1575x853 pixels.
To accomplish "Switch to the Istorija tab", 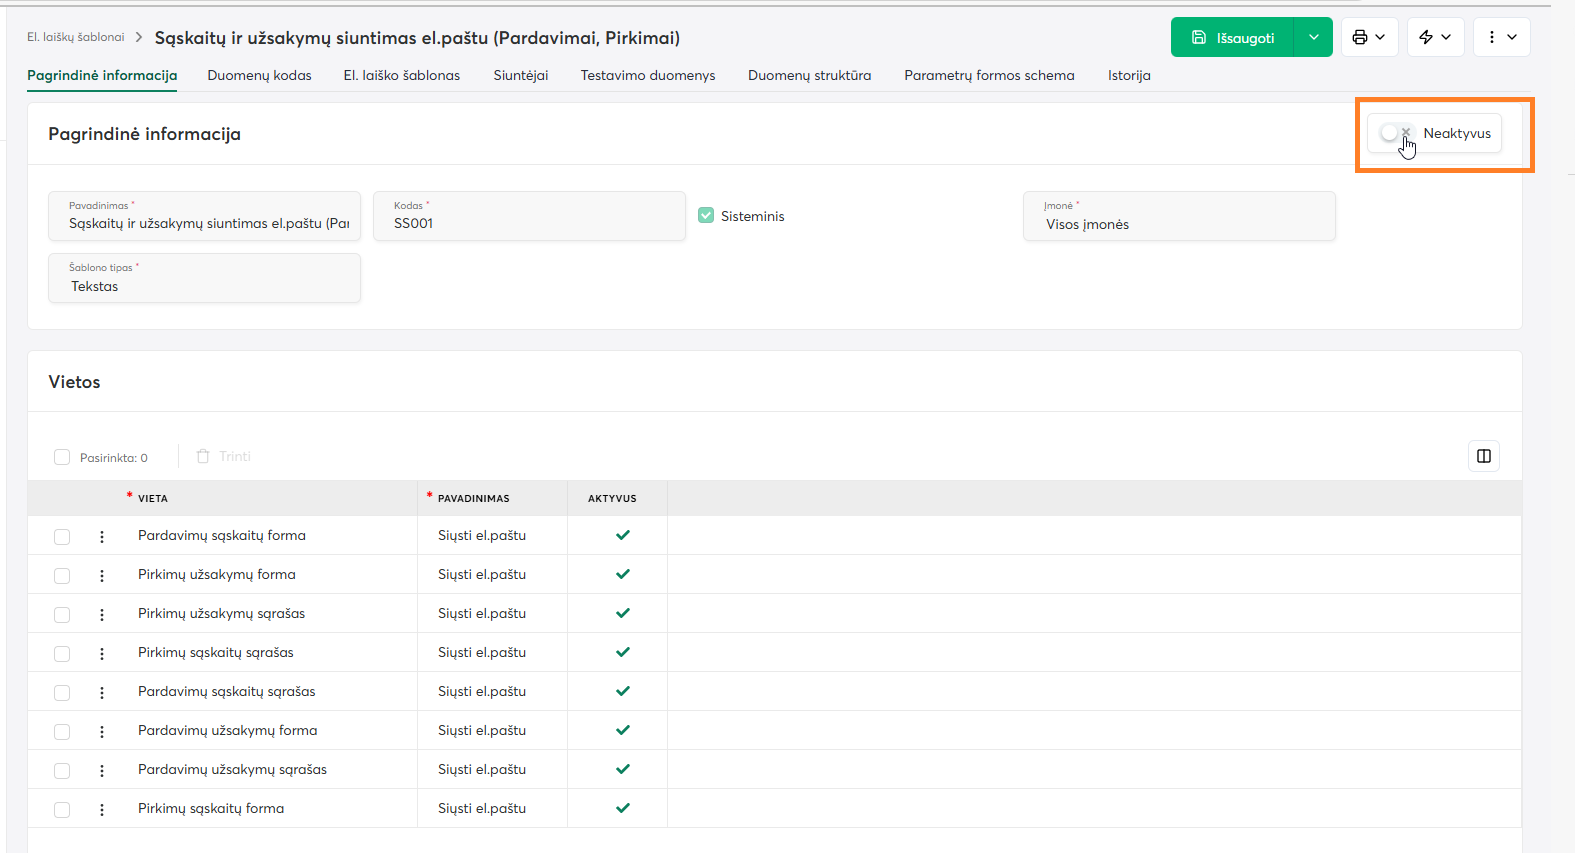I will tap(1129, 75).
